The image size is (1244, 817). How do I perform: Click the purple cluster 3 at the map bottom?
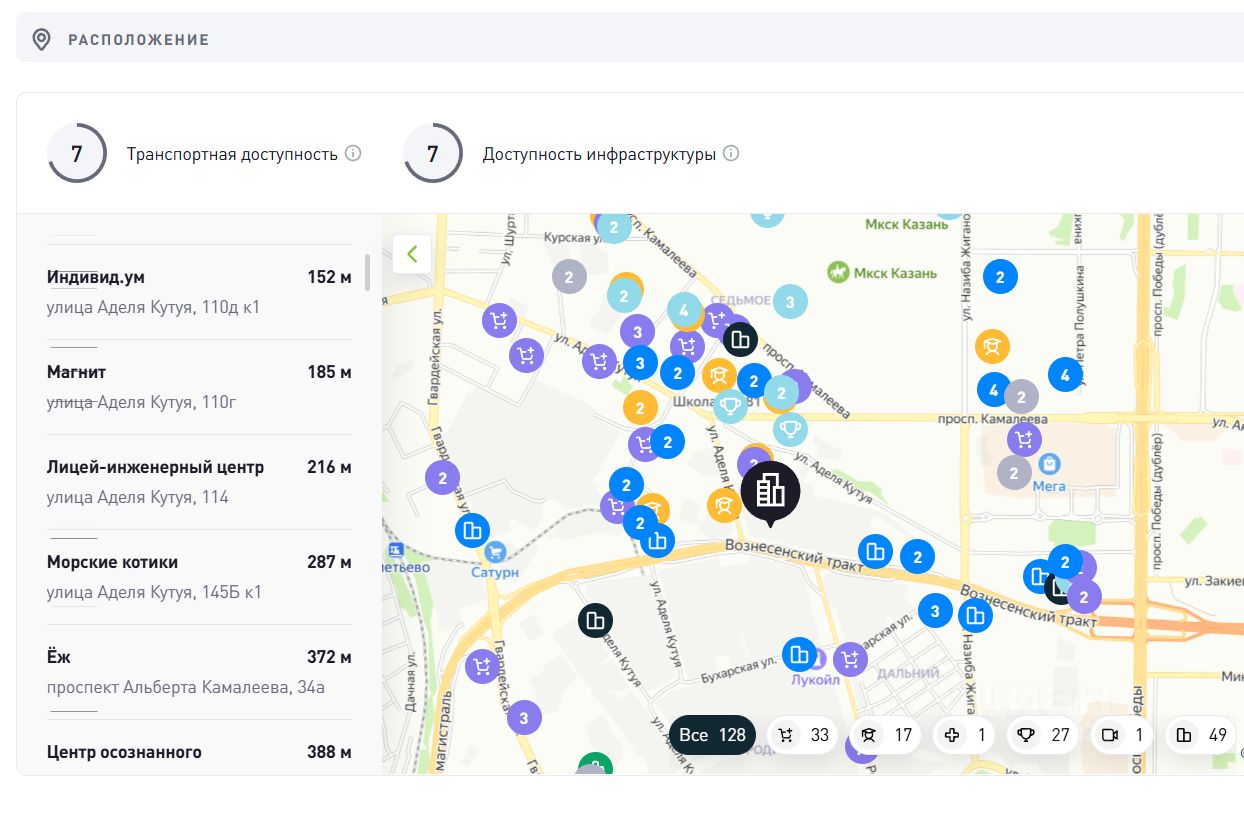point(524,717)
